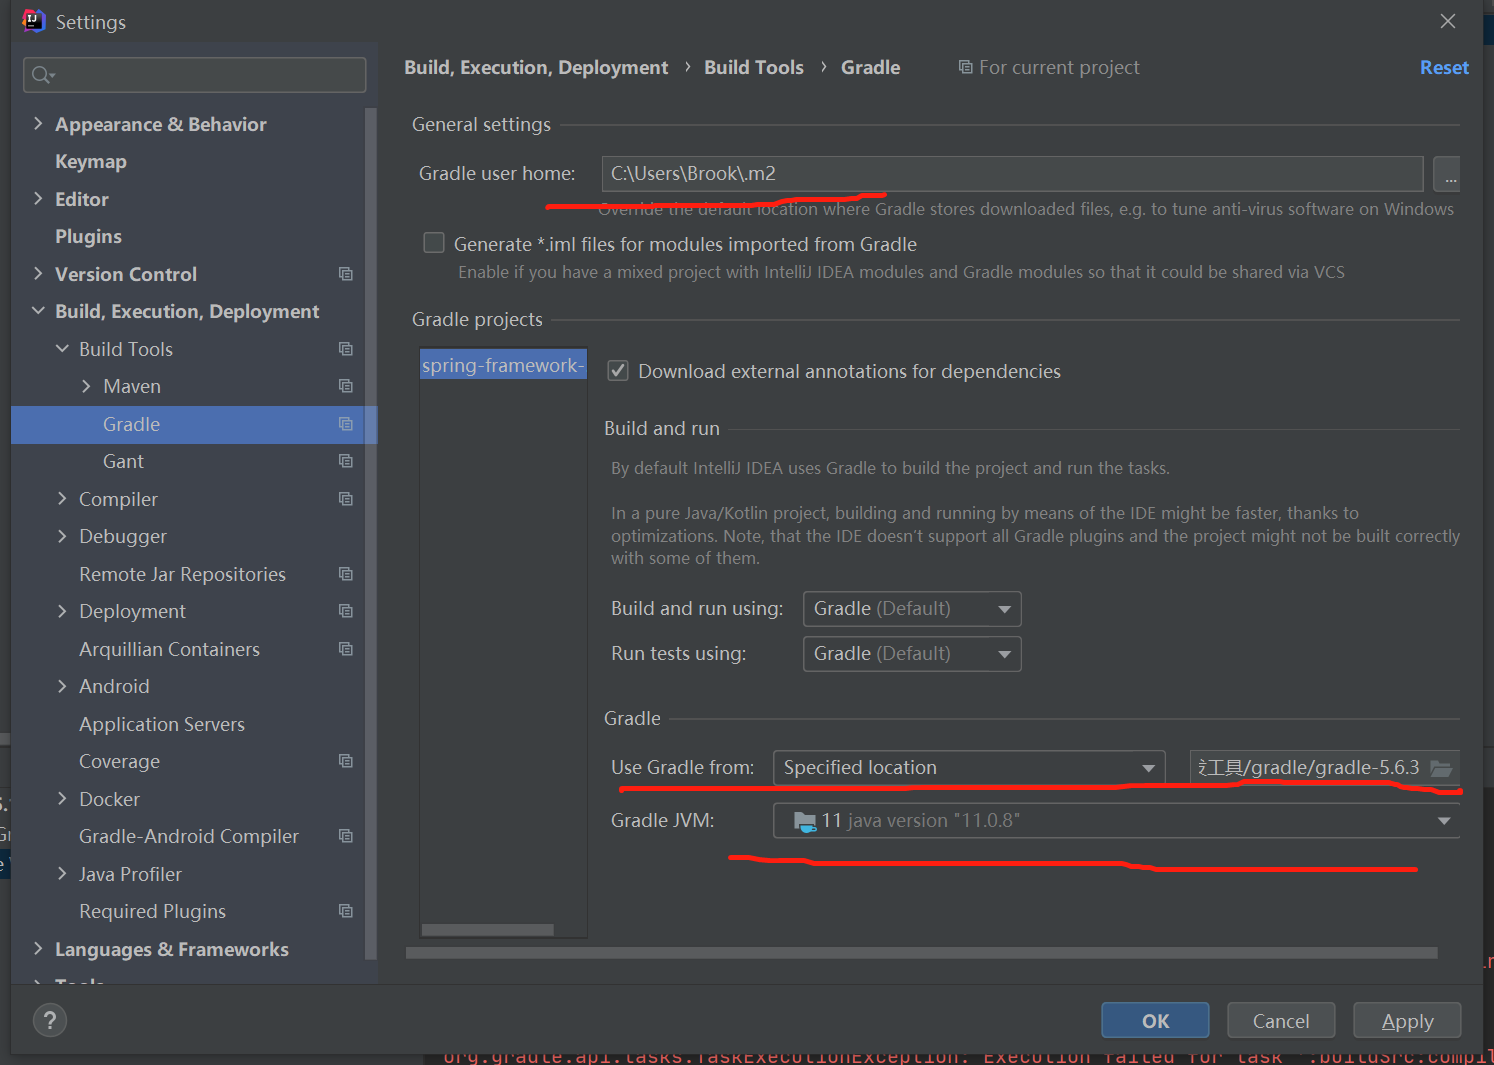Expand Languages & Frameworks section
This screenshot has width=1494, height=1065.
[x=38, y=949]
